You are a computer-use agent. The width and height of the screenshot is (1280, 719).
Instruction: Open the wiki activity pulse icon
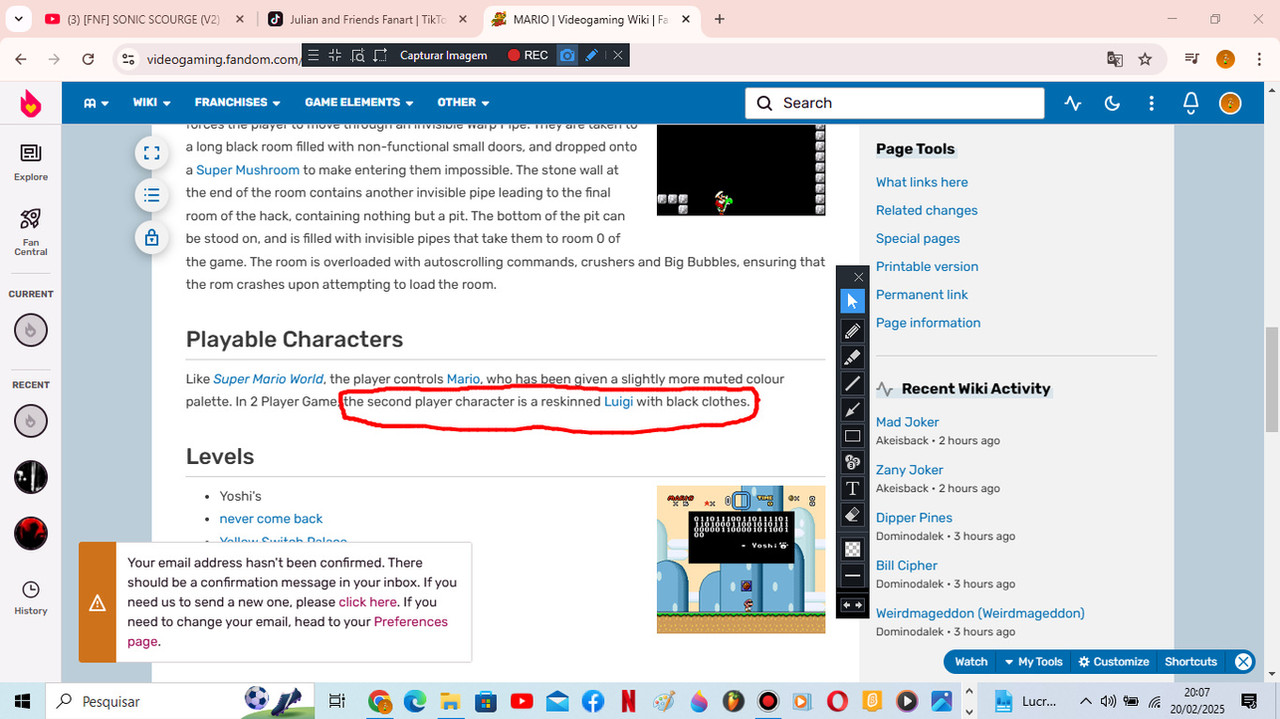pos(1073,103)
